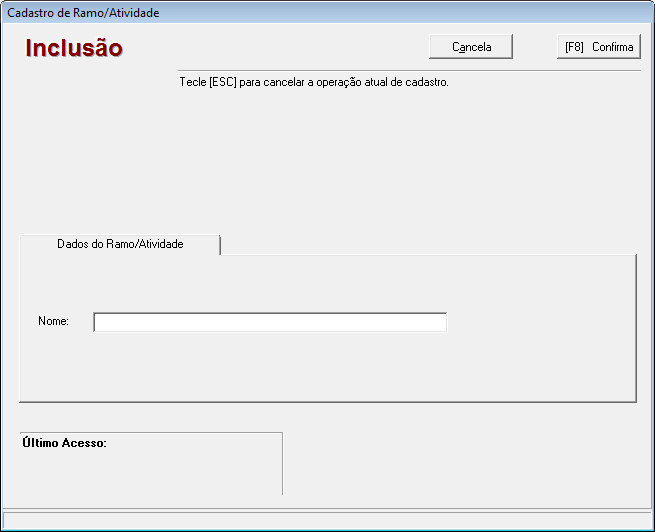655x532 pixels.
Task: Click the Cancela button
Action: coord(471,47)
